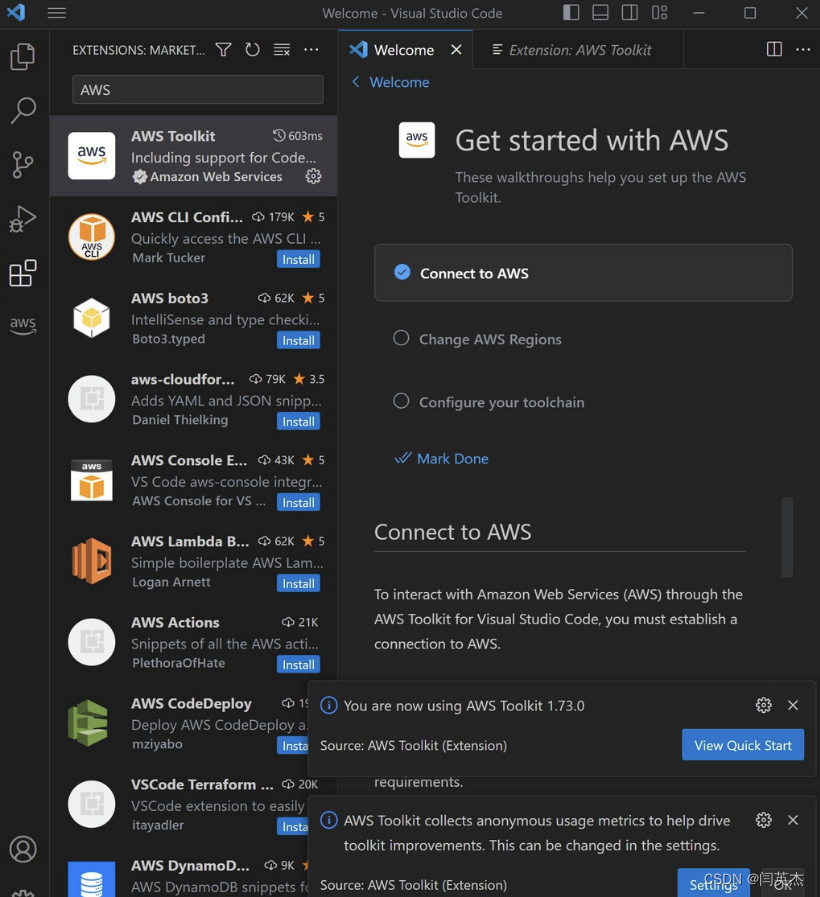This screenshot has width=820, height=897.
Task: Select the AWS CLI Configure extension icon
Action: [x=92, y=237]
